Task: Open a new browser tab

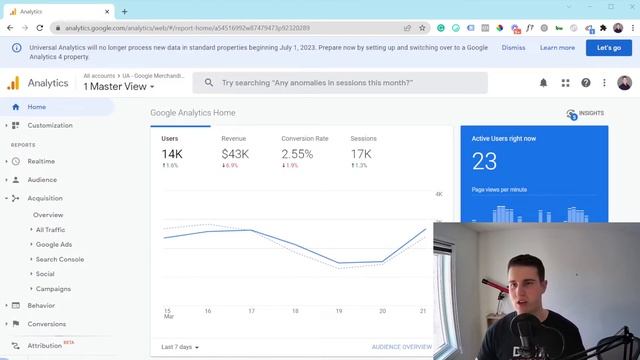Action: click(x=124, y=12)
